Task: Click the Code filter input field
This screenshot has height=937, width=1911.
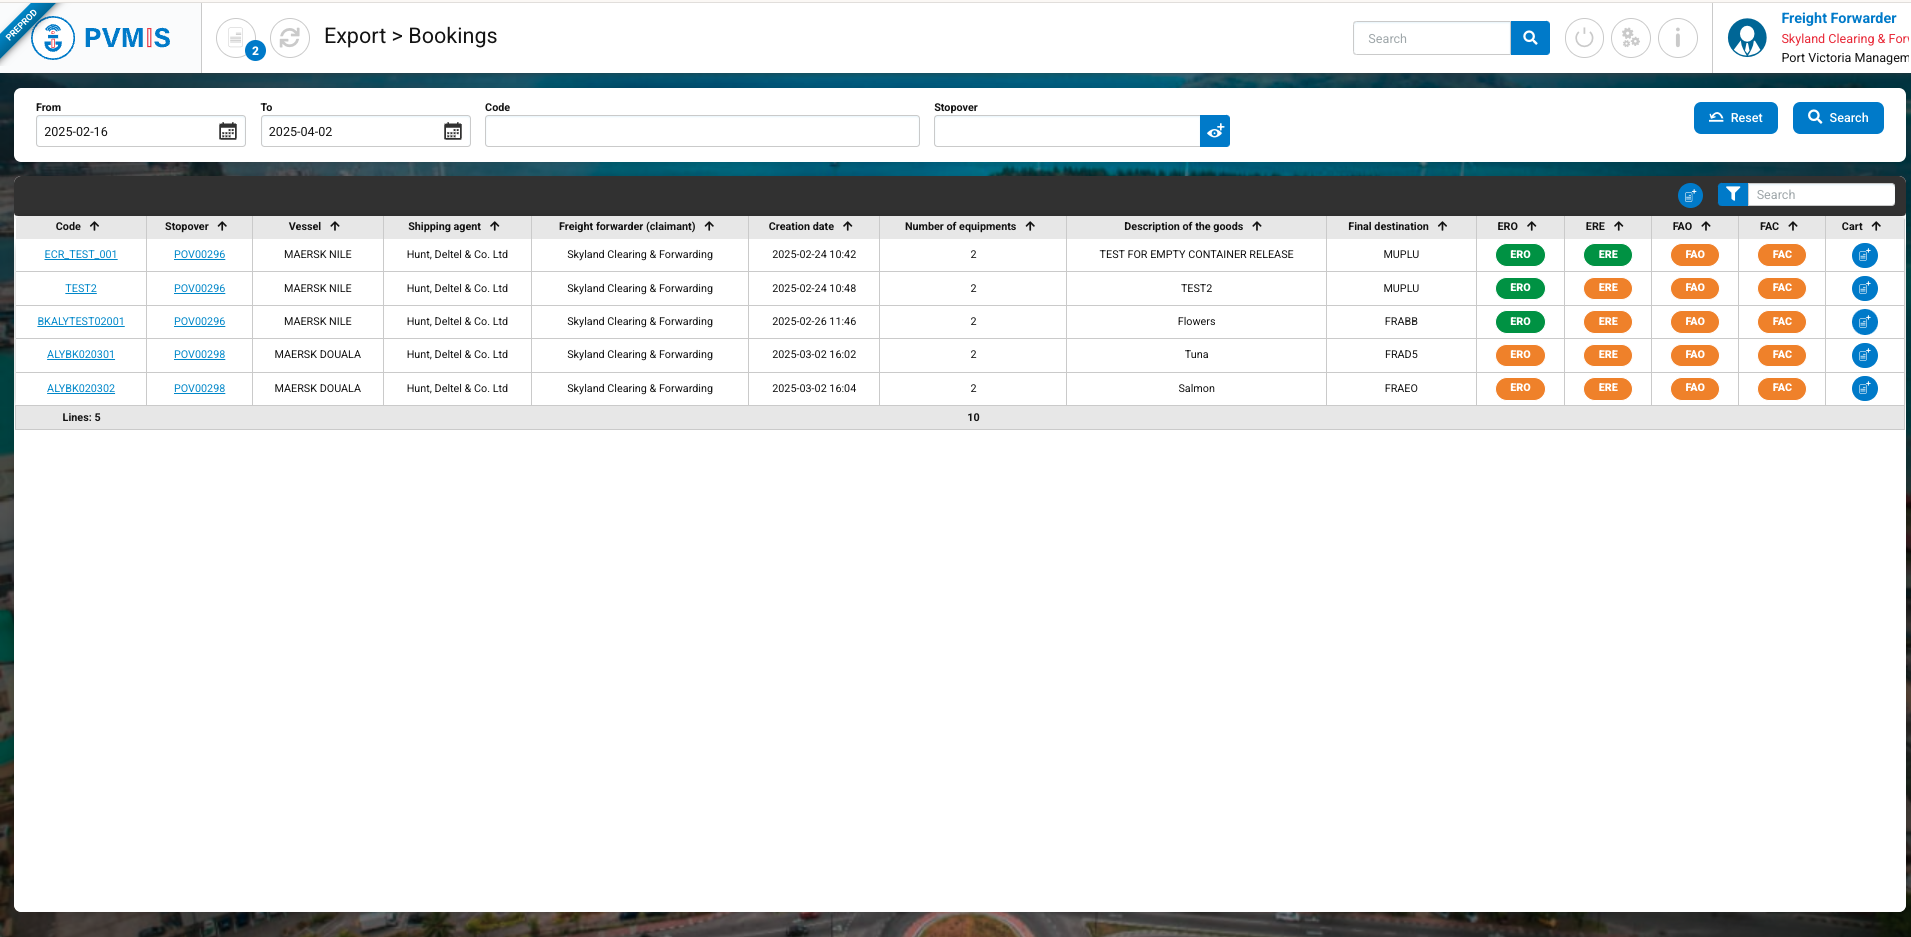Action: coord(701,131)
